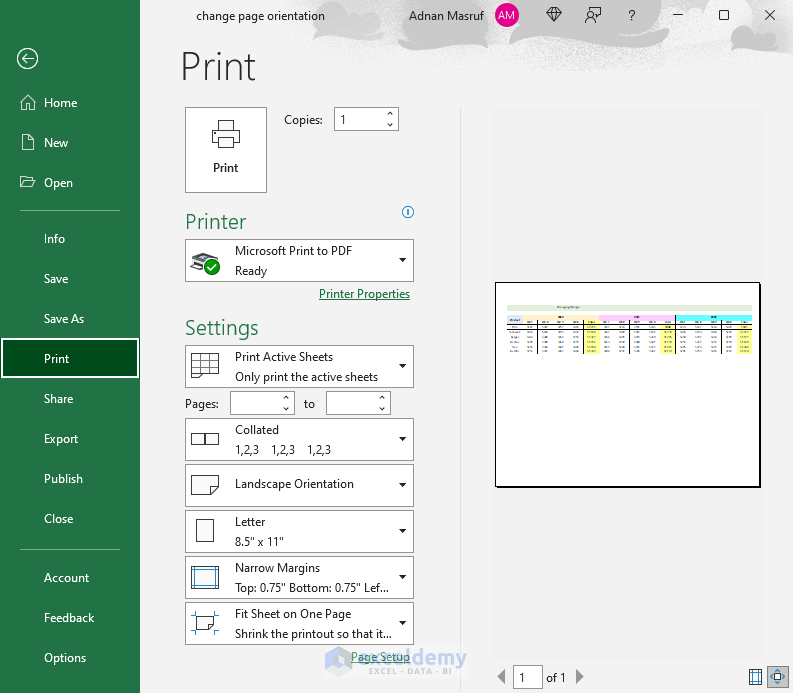Open Feedback in sidebar
793x693 pixels.
click(x=70, y=618)
